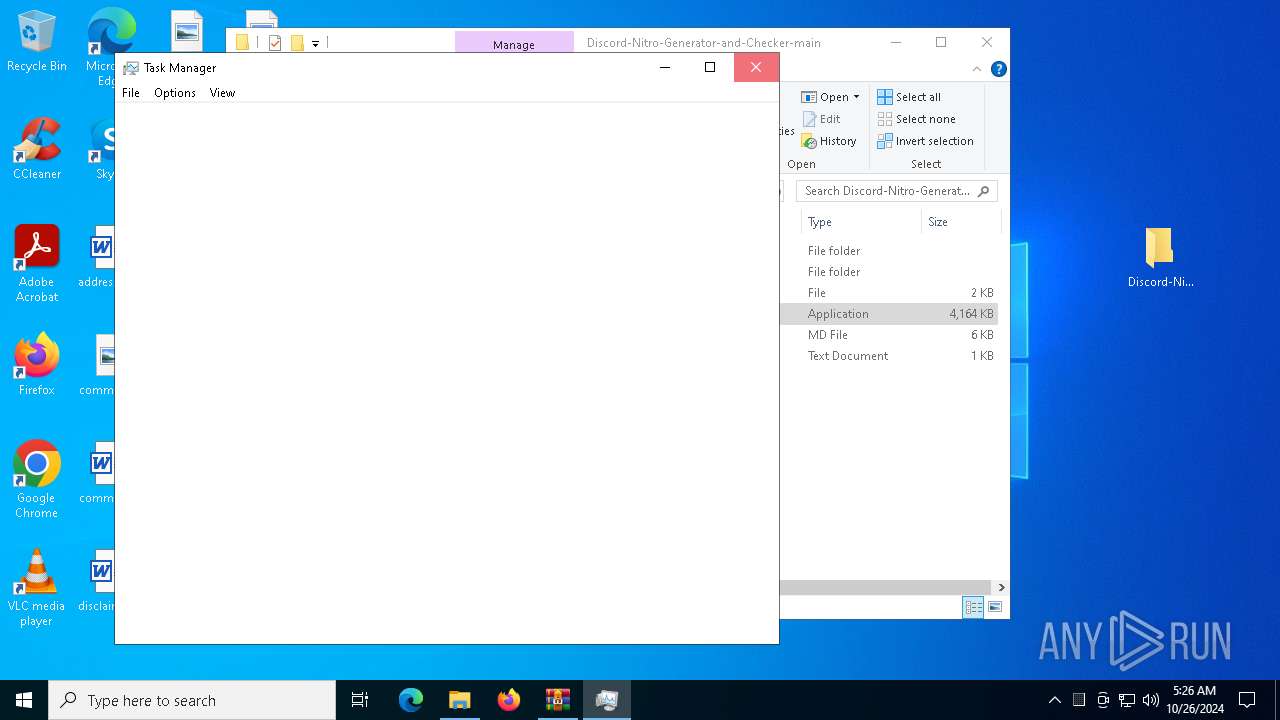Viewport: 1280px width, 720px height.
Task: Sort files by the Type column header
Action: point(860,222)
